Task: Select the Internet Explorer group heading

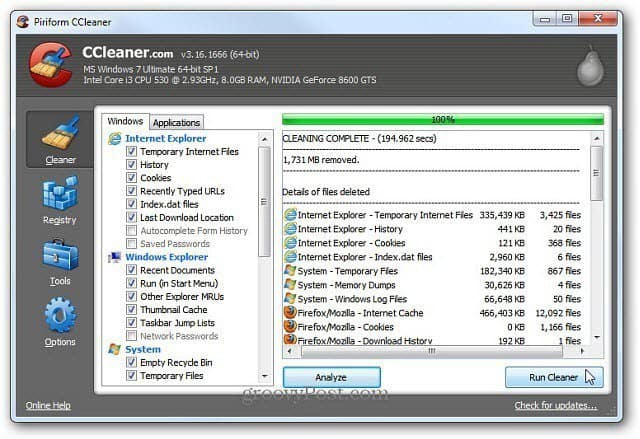Action: (166, 138)
